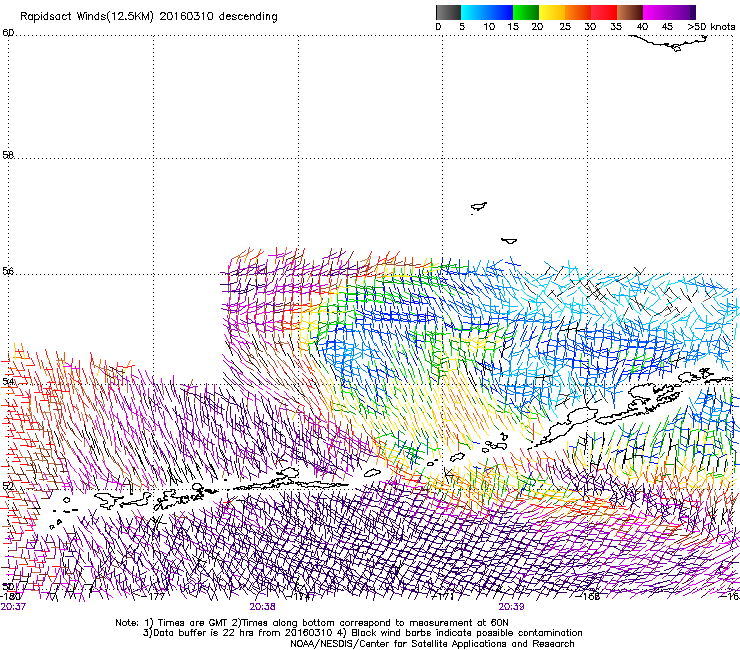Click the larger northern island outline above 56N
The image size is (740, 650).
479,207
